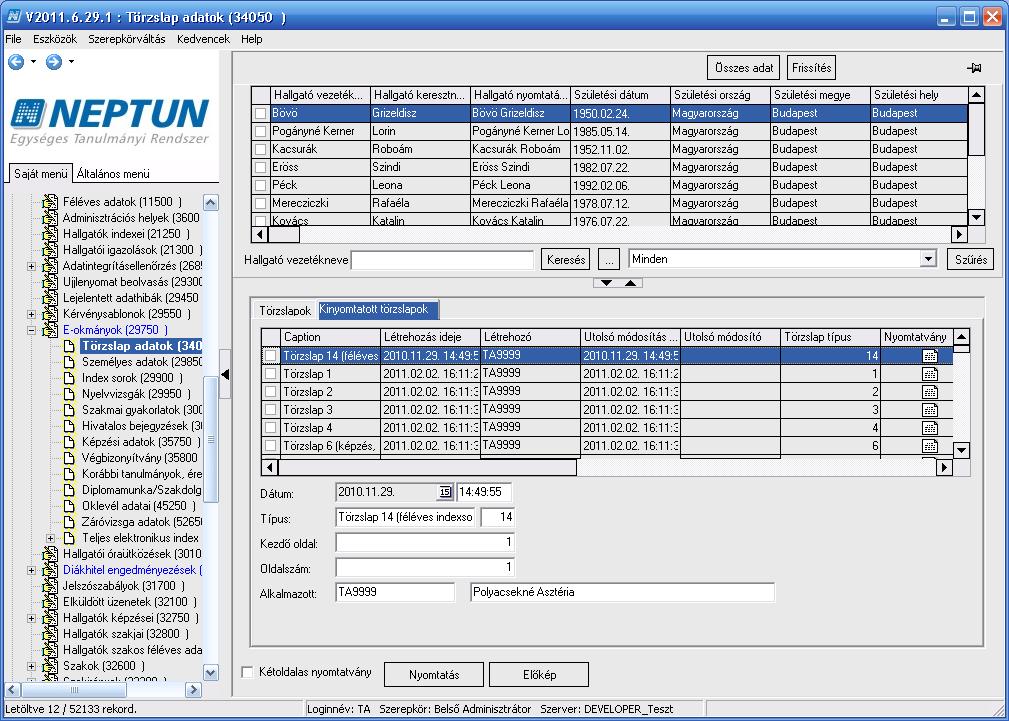Tick the checkbox for Eröss Szindi row

pyautogui.click(x=260, y=167)
